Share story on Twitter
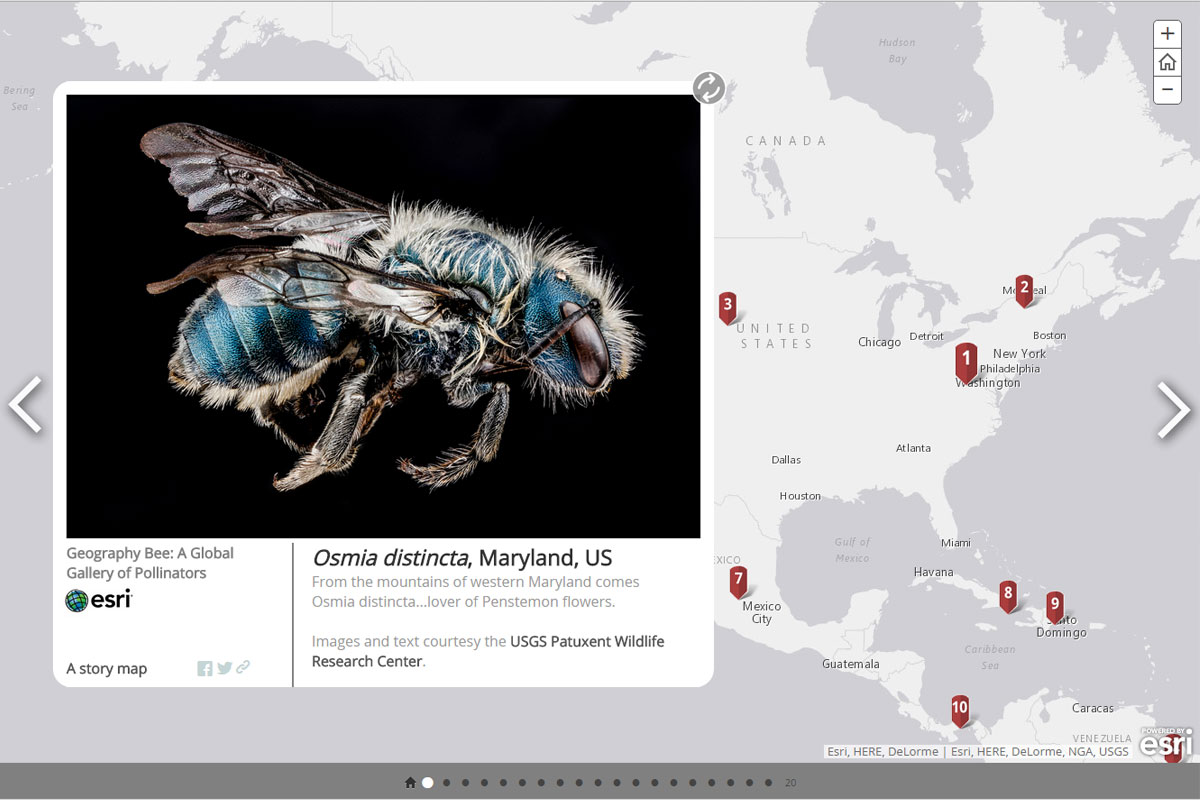 pos(224,669)
